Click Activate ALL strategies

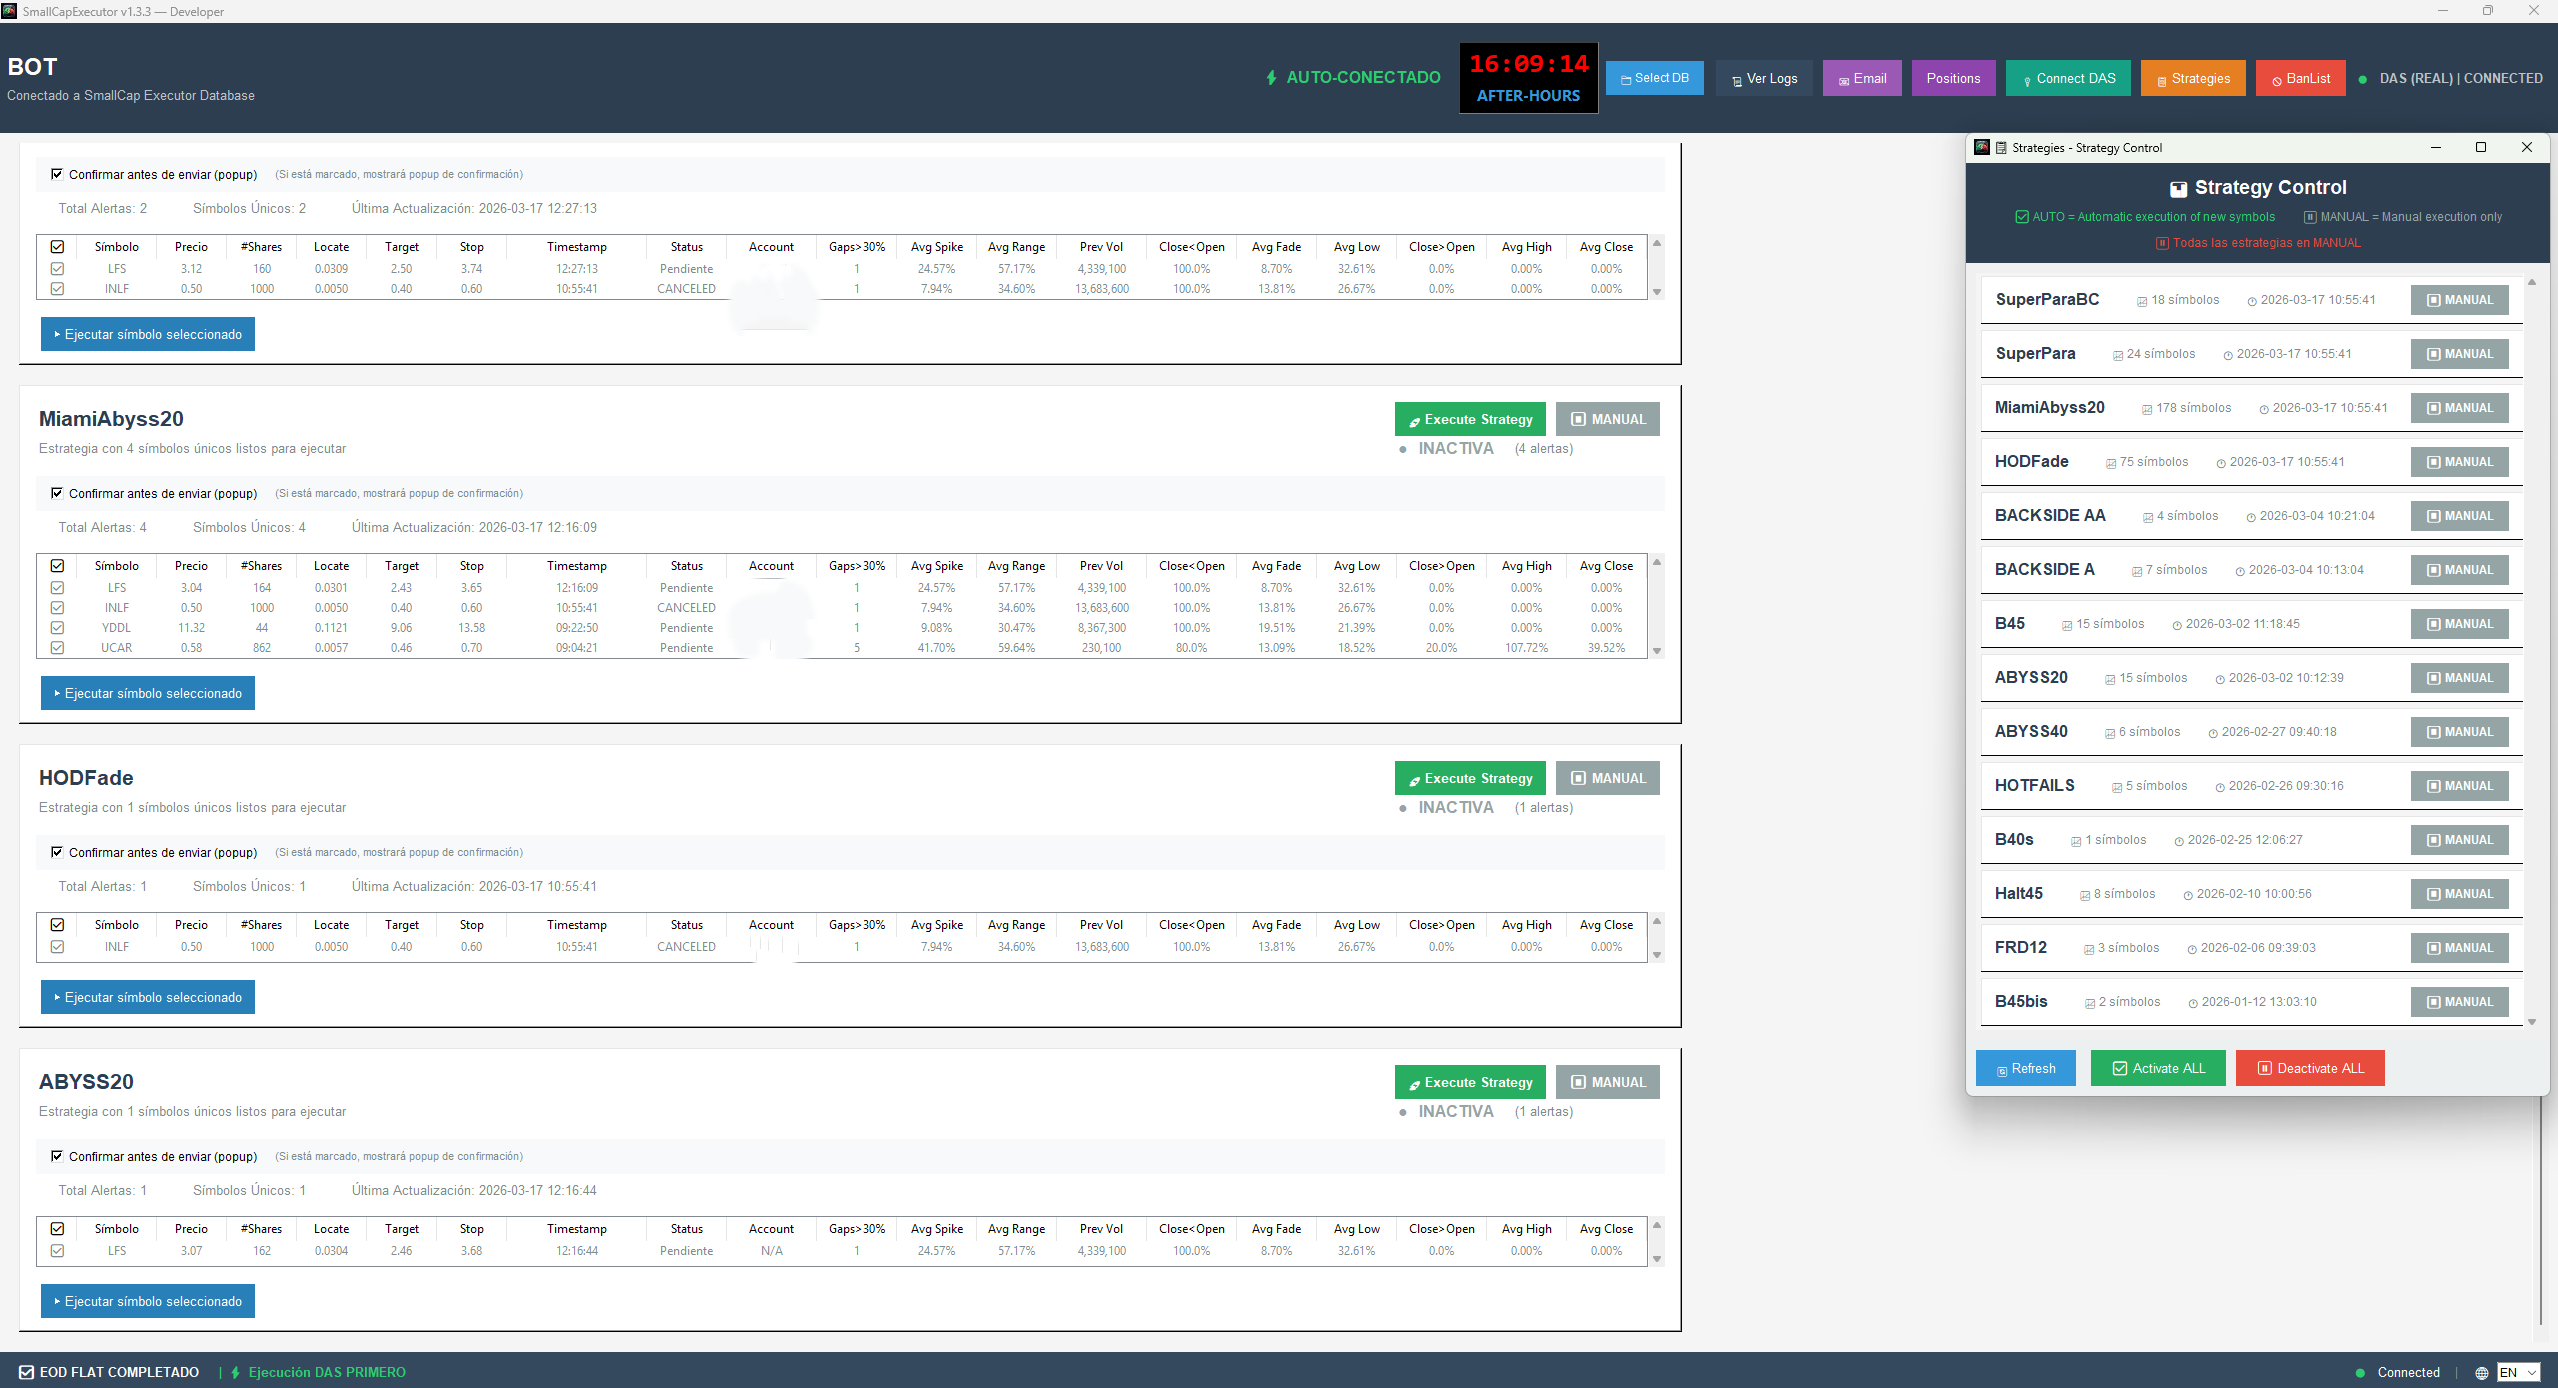2158,1068
